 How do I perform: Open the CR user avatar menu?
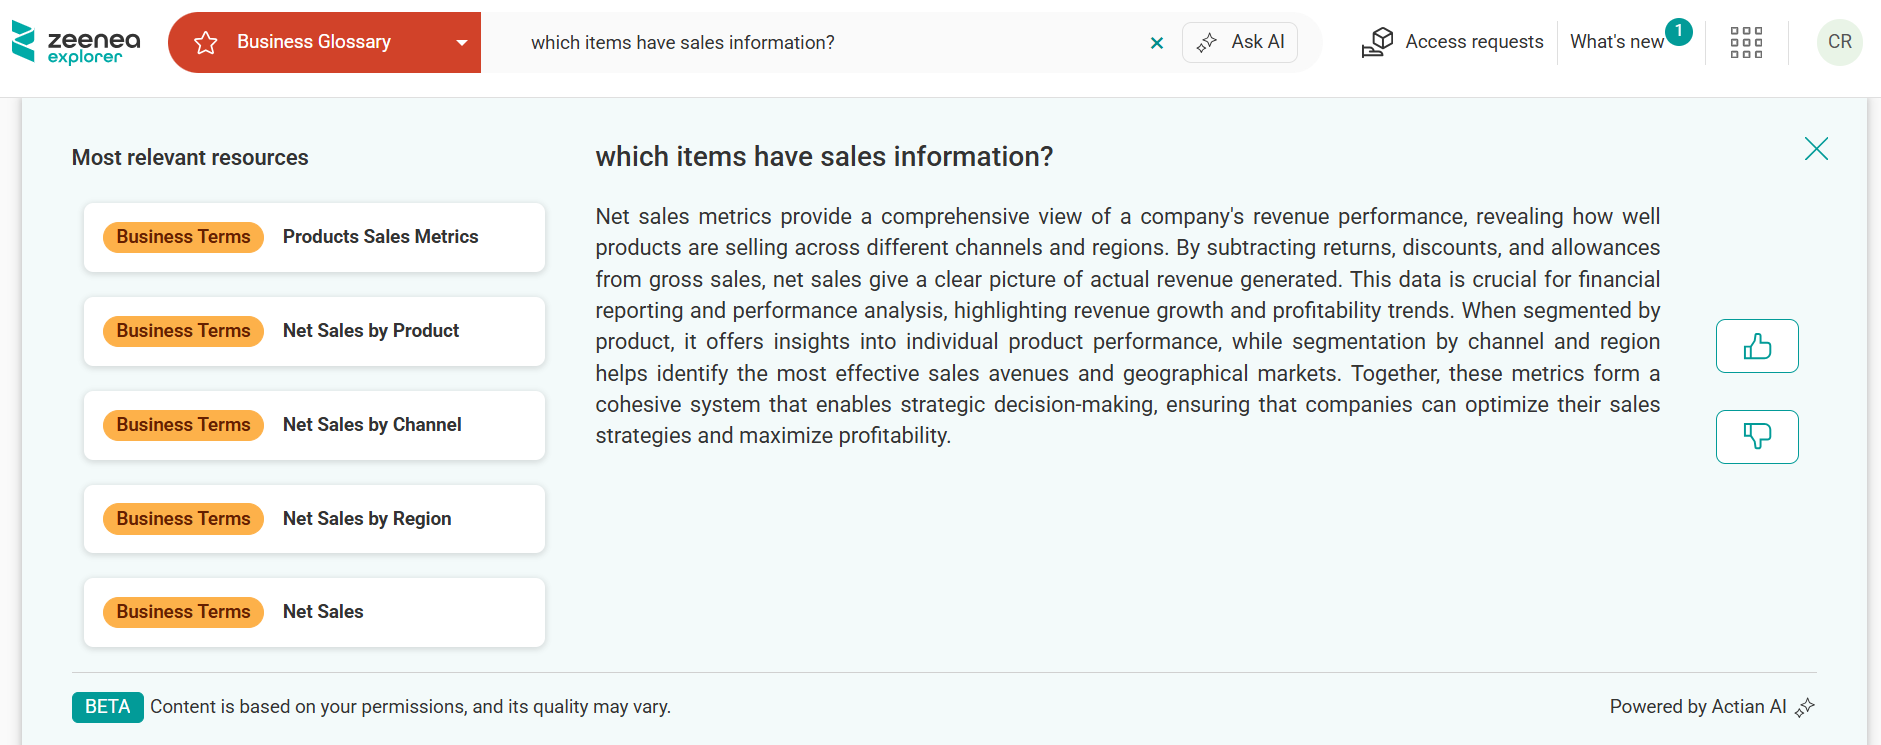pyautogui.click(x=1839, y=42)
